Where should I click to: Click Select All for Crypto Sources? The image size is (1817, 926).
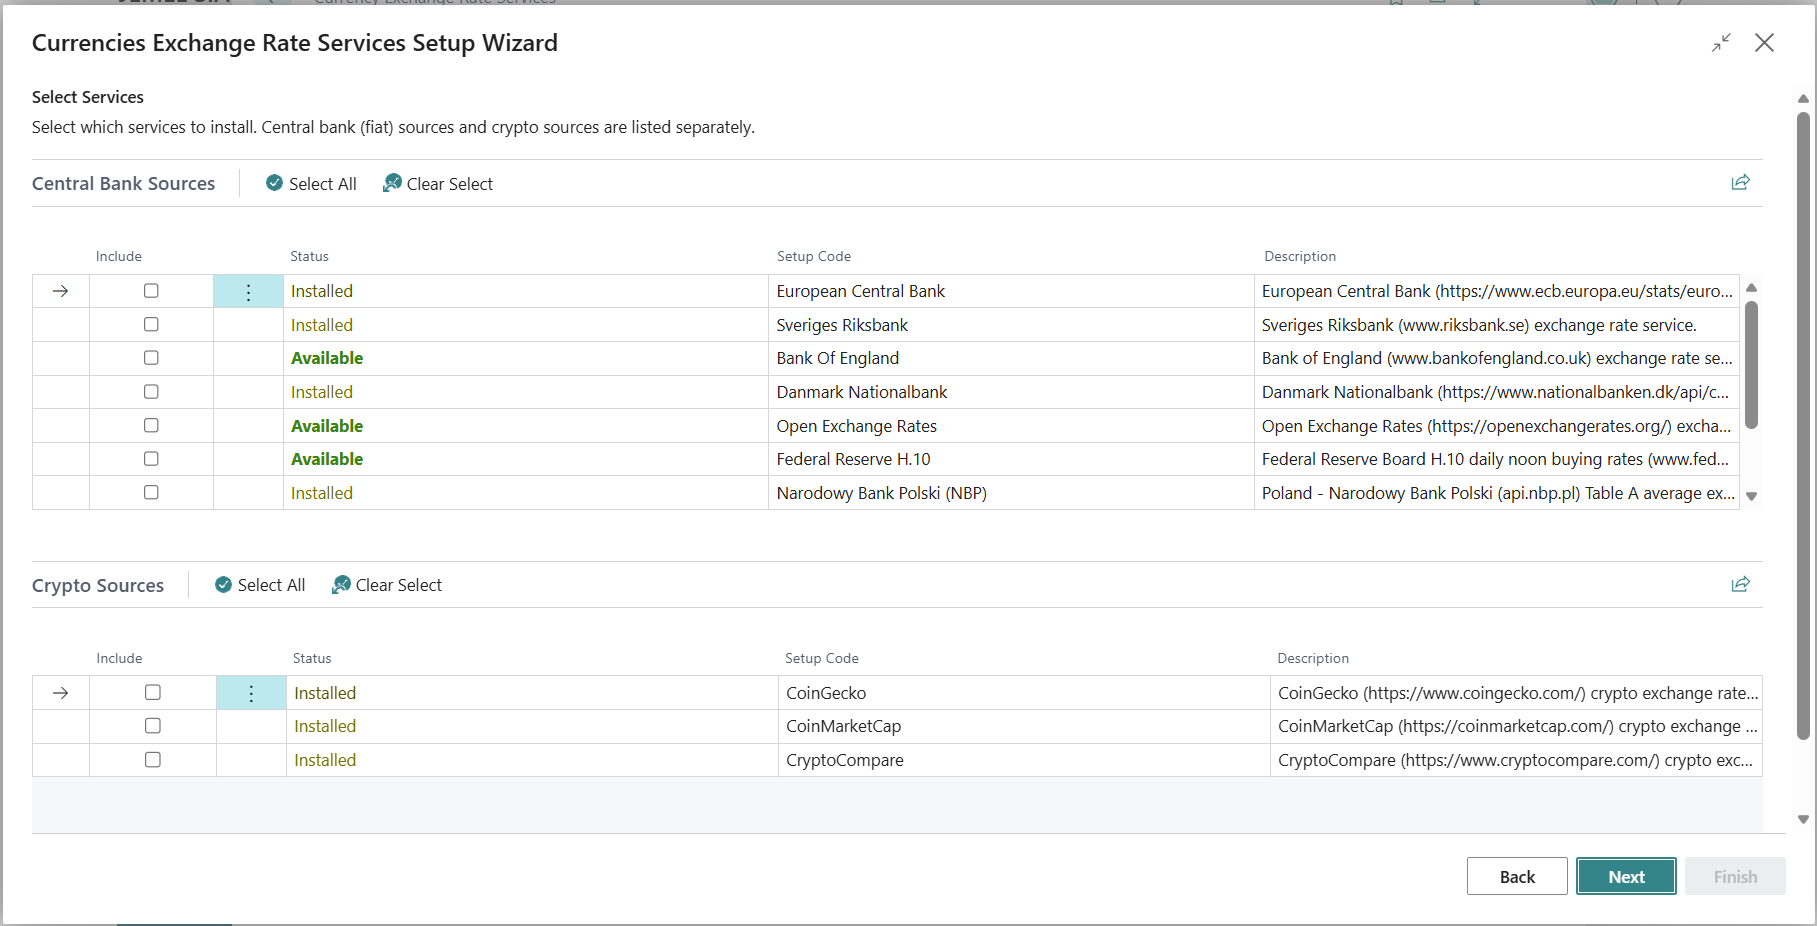pyautogui.click(x=260, y=585)
